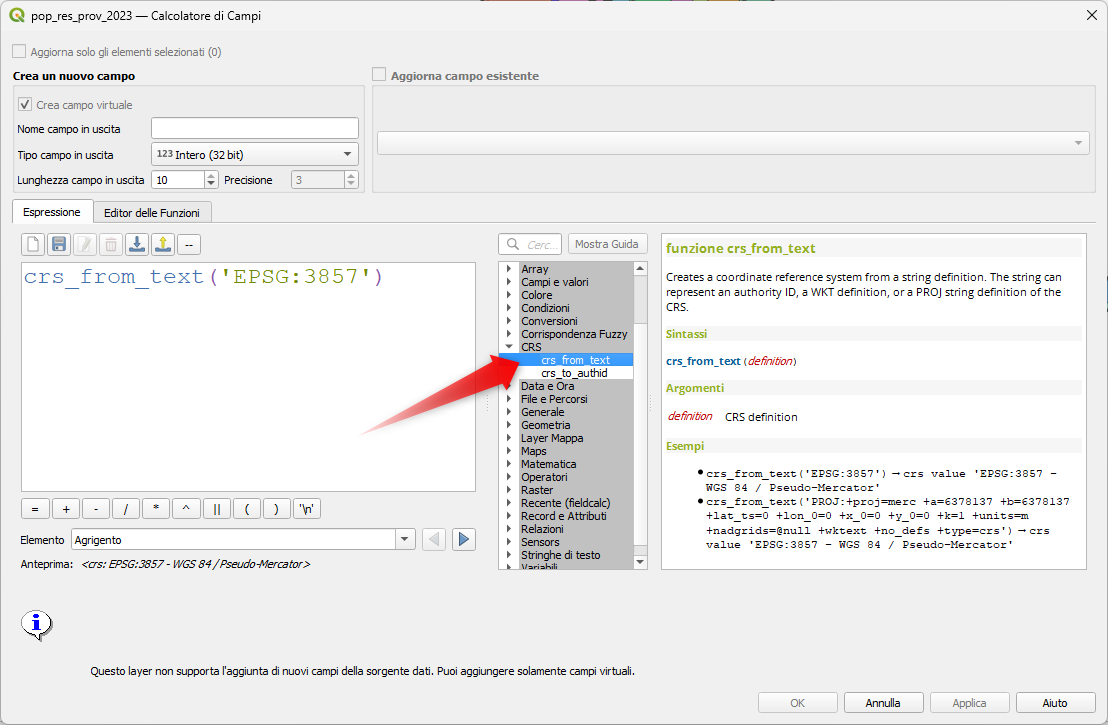
Task: Click the magnifier icon in the function search box
Action: [512, 244]
